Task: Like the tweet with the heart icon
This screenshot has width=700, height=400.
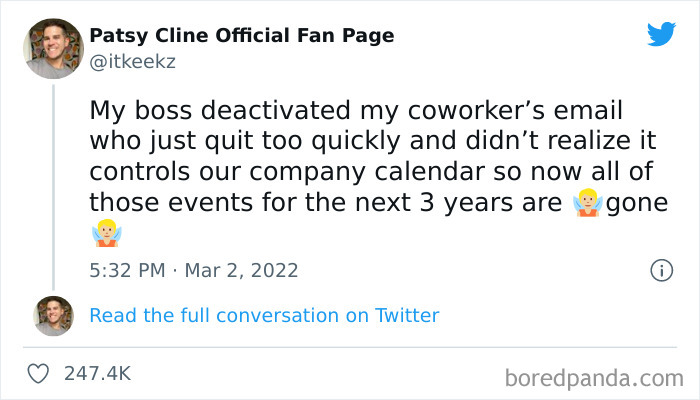Action: click(40, 373)
